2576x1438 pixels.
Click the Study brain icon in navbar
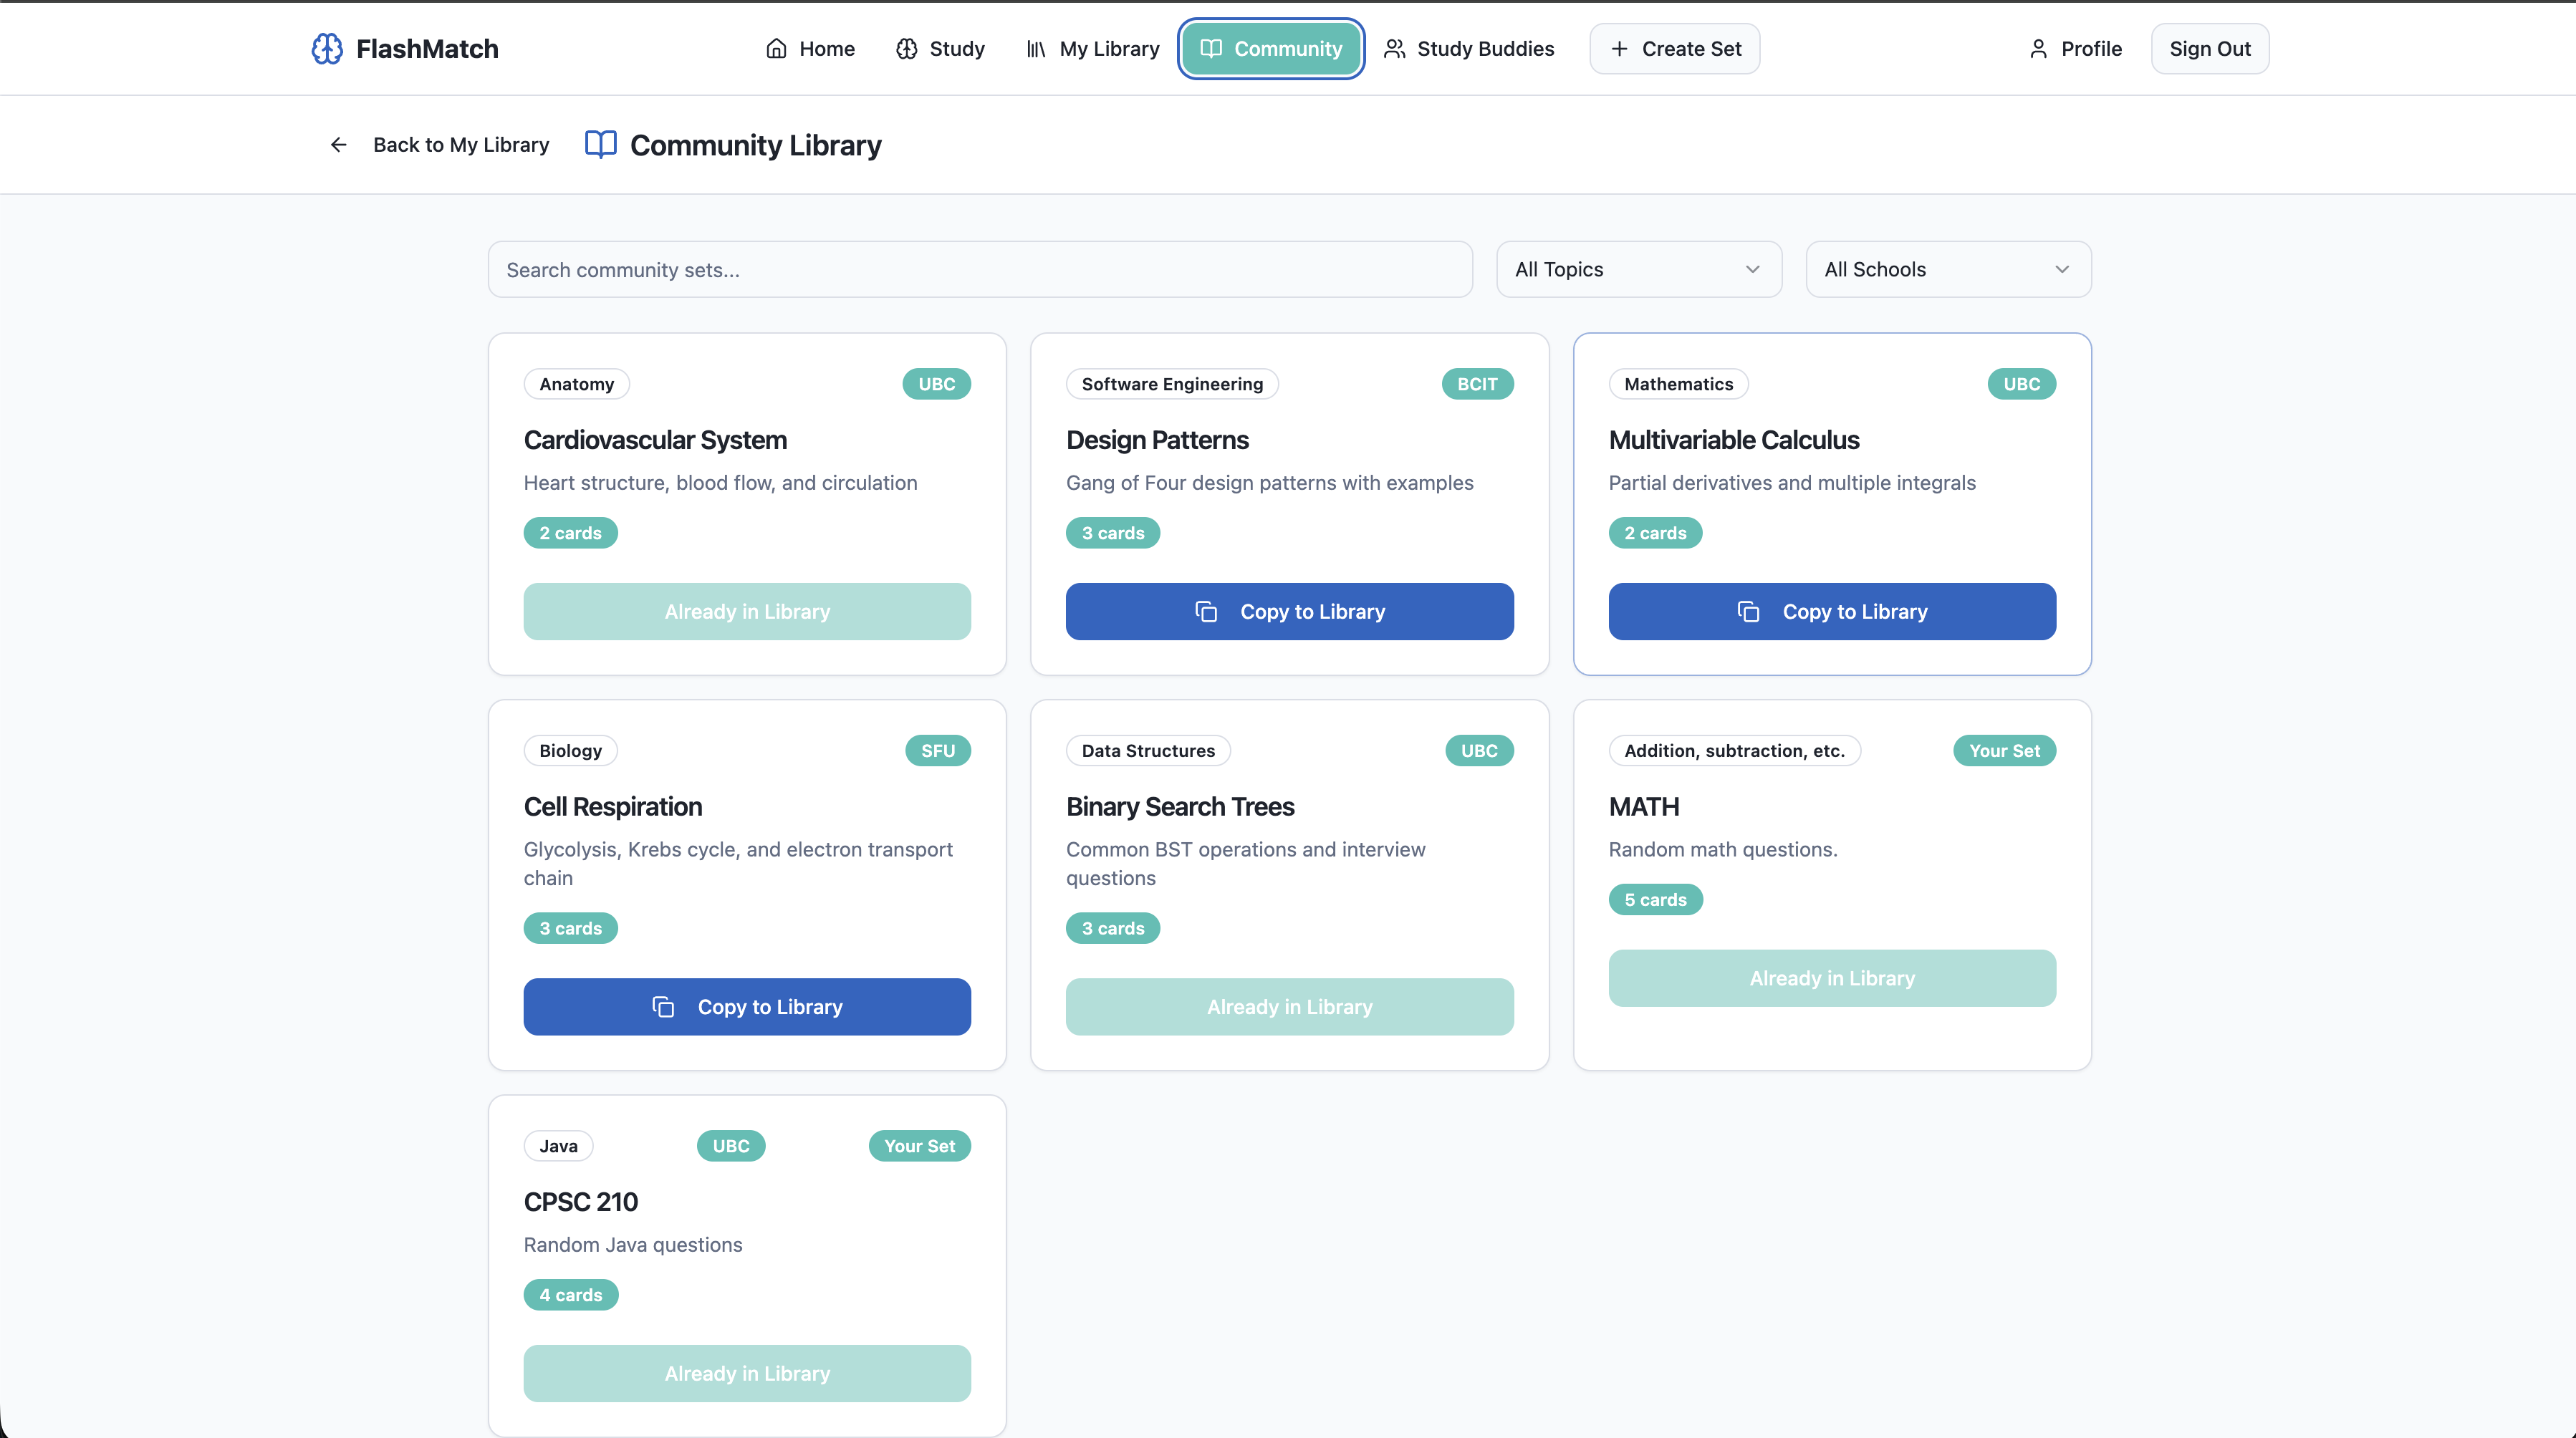pyautogui.click(x=906, y=48)
